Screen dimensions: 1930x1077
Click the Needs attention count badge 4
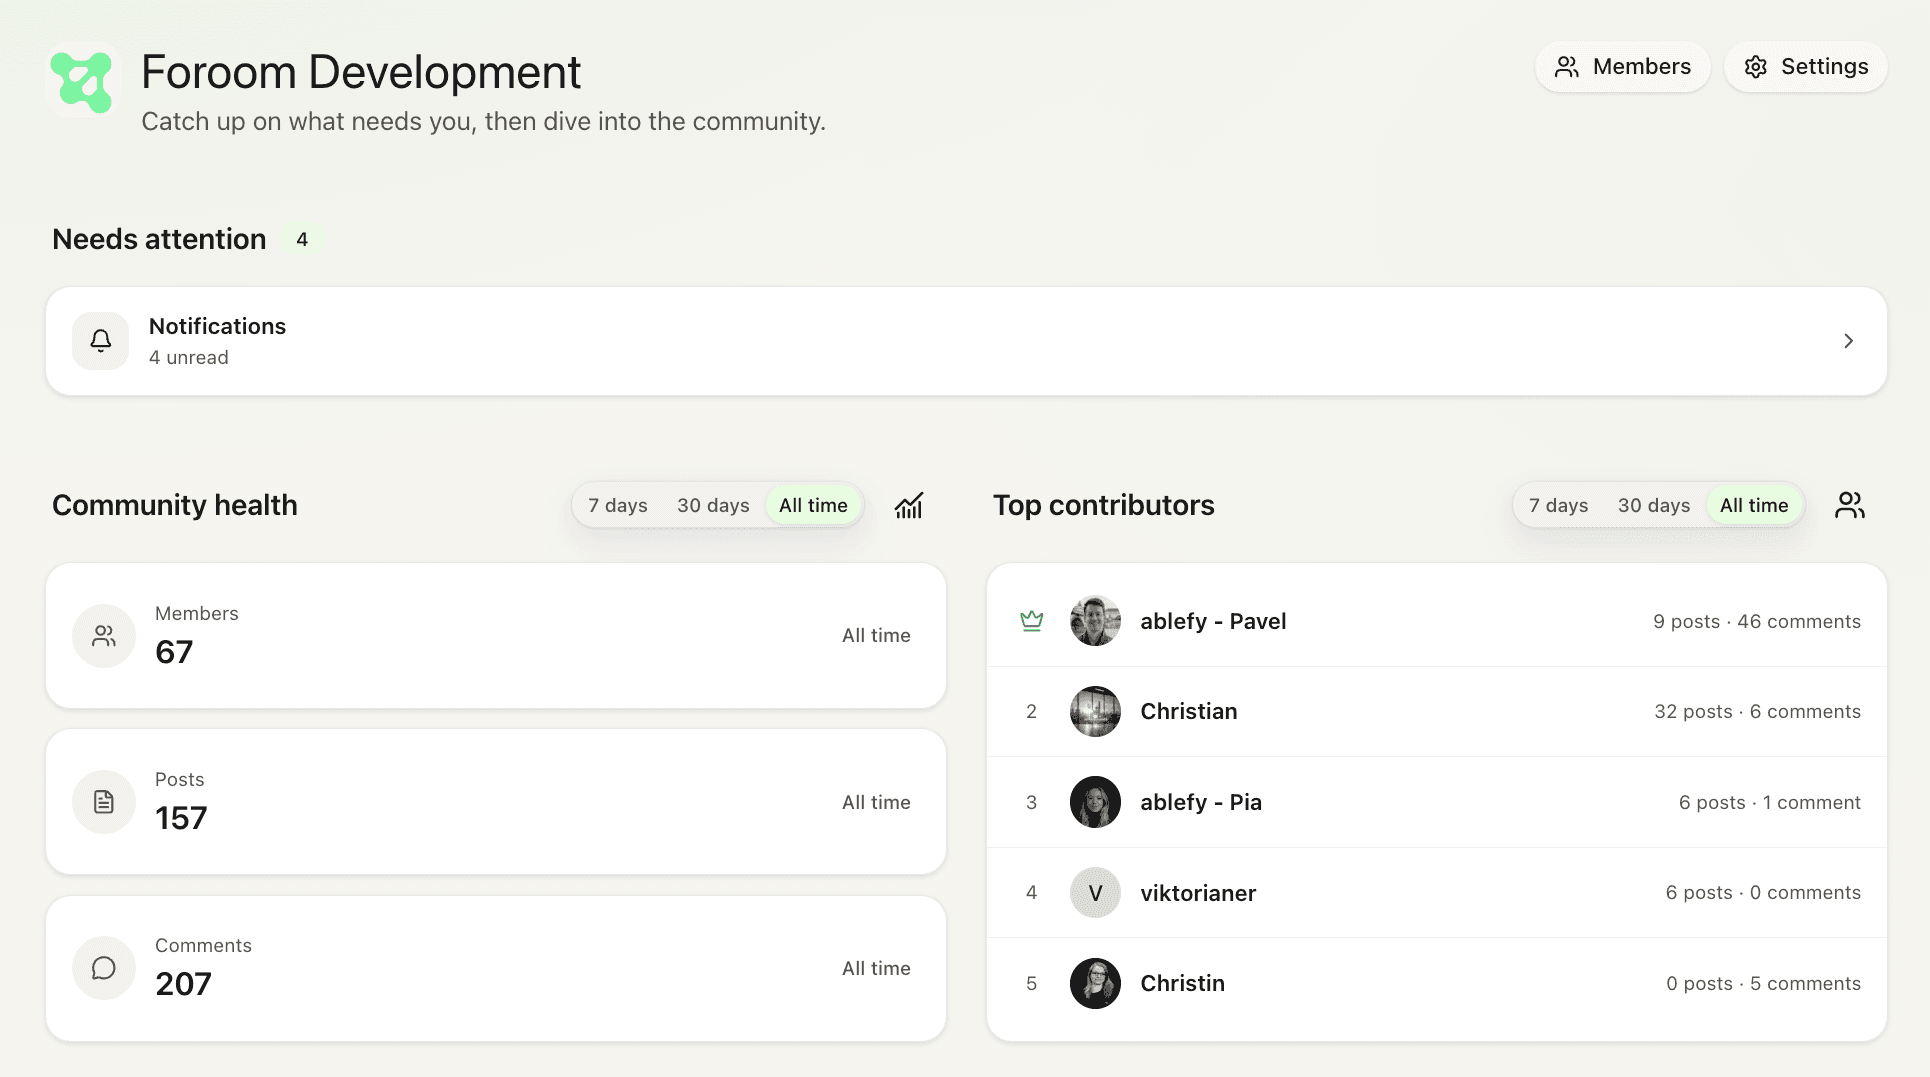(x=302, y=239)
